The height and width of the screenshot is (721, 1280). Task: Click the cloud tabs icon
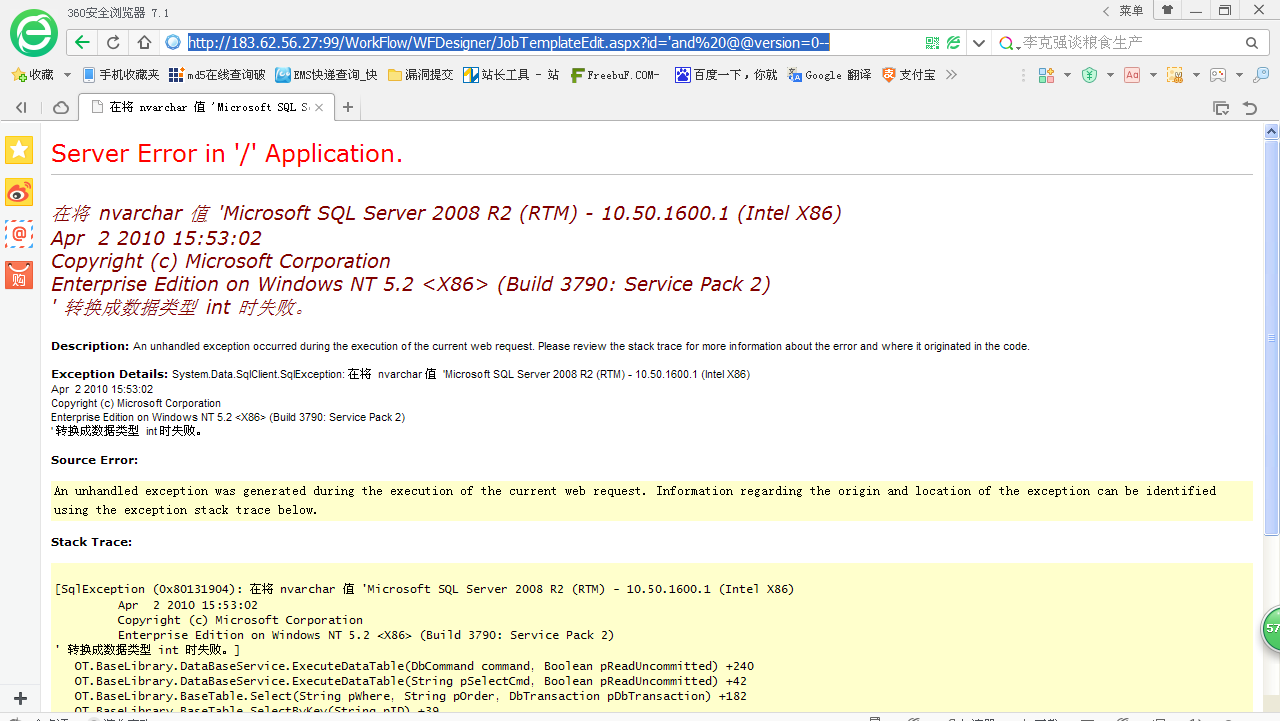click(60, 108)
